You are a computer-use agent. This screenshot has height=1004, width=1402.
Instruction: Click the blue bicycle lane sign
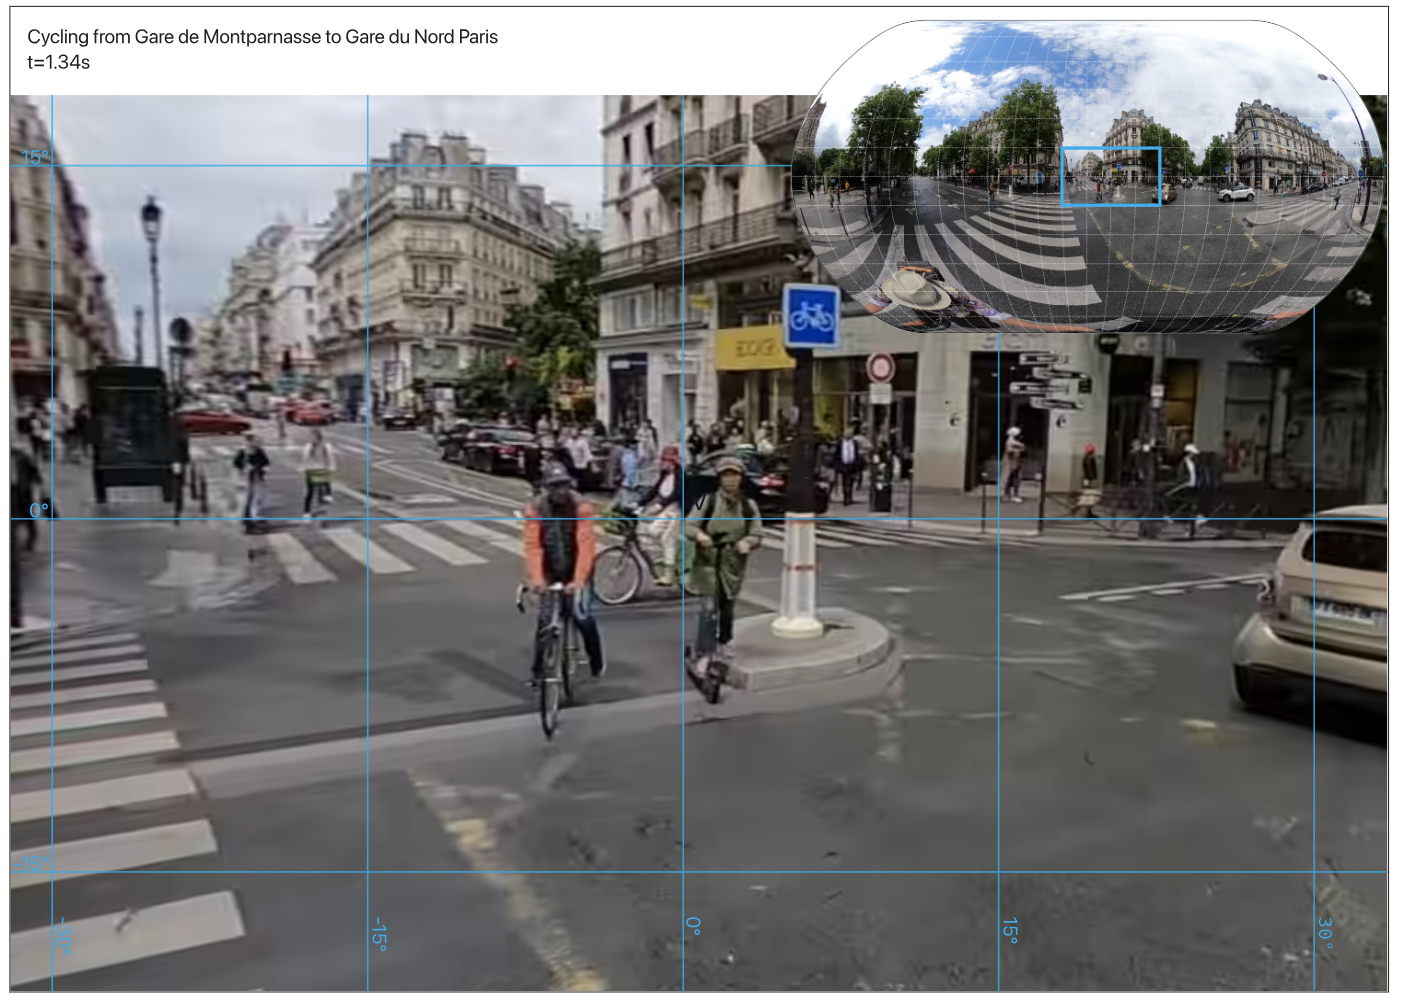point(811,316)
